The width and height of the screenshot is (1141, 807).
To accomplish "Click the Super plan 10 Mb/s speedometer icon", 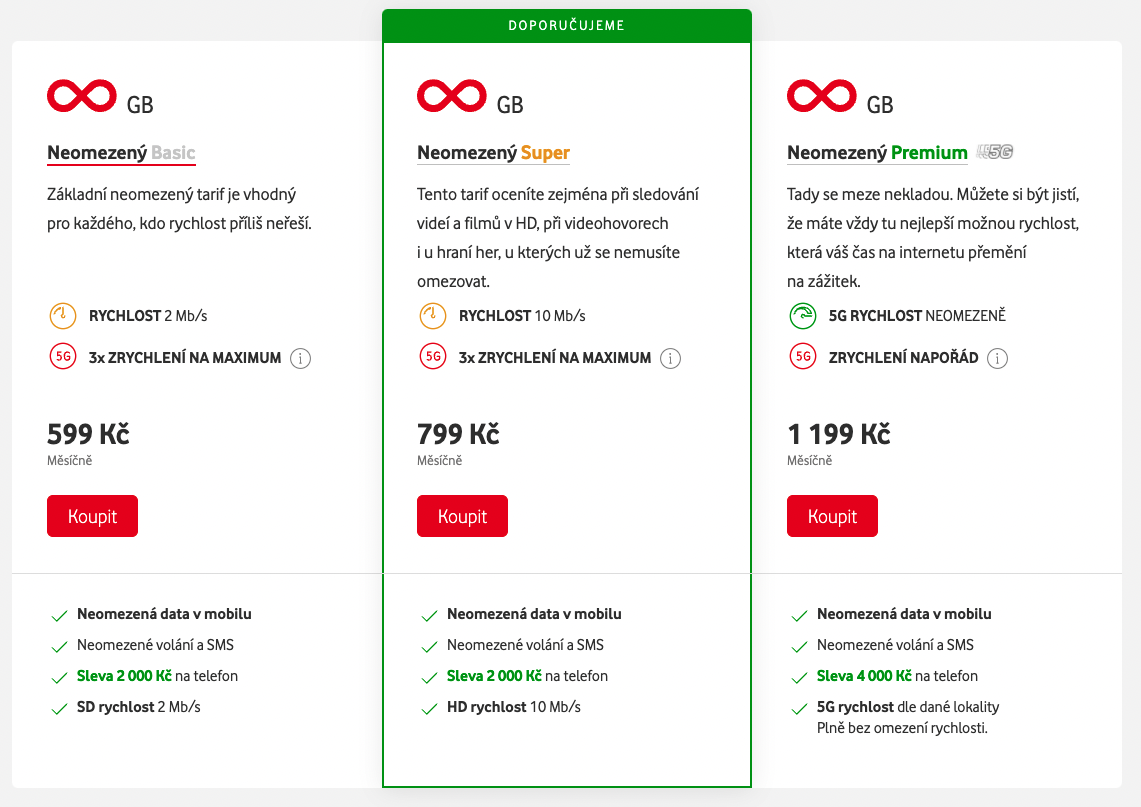I will [x=432, y=316].
